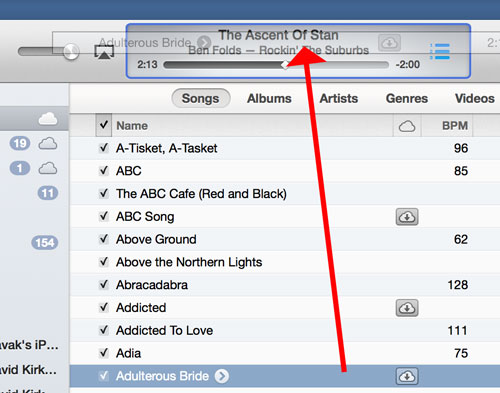Select the Above the Northern Lights row
The image size is (500, 393).
pyautogui.click(x=285, y=262)
